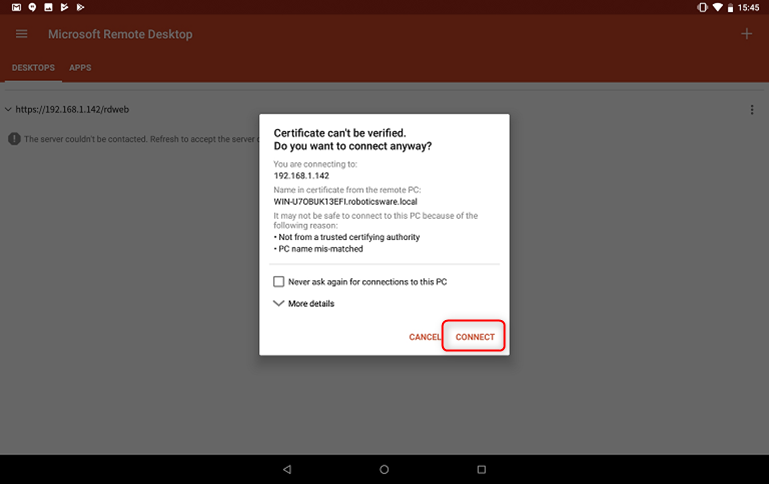
Task: Tap the battery status icon
Action: (730, 7)
